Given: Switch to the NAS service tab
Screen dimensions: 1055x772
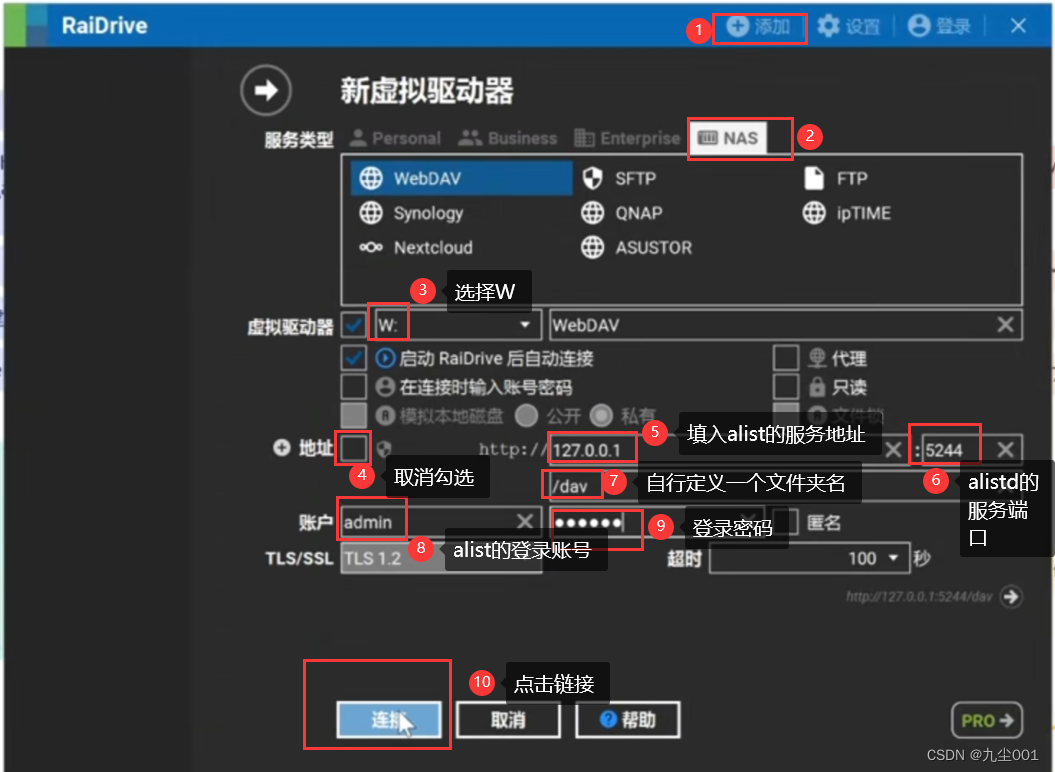Looking at the screenshot, I should coord(728,138).
